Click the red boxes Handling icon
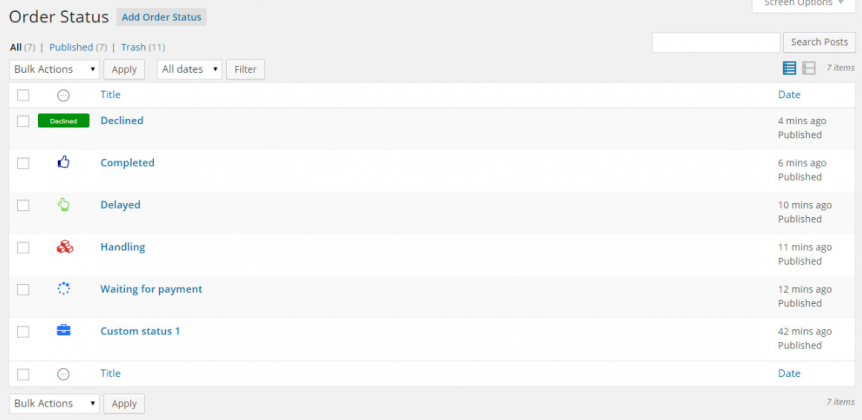 [64, 247]
